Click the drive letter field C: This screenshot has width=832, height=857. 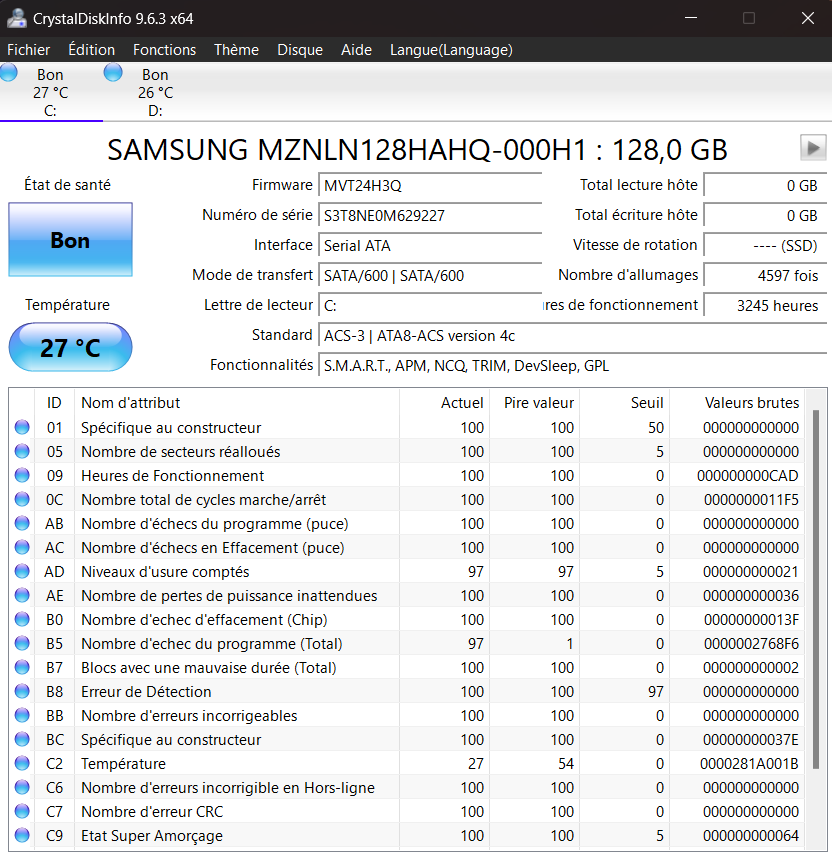430,306
